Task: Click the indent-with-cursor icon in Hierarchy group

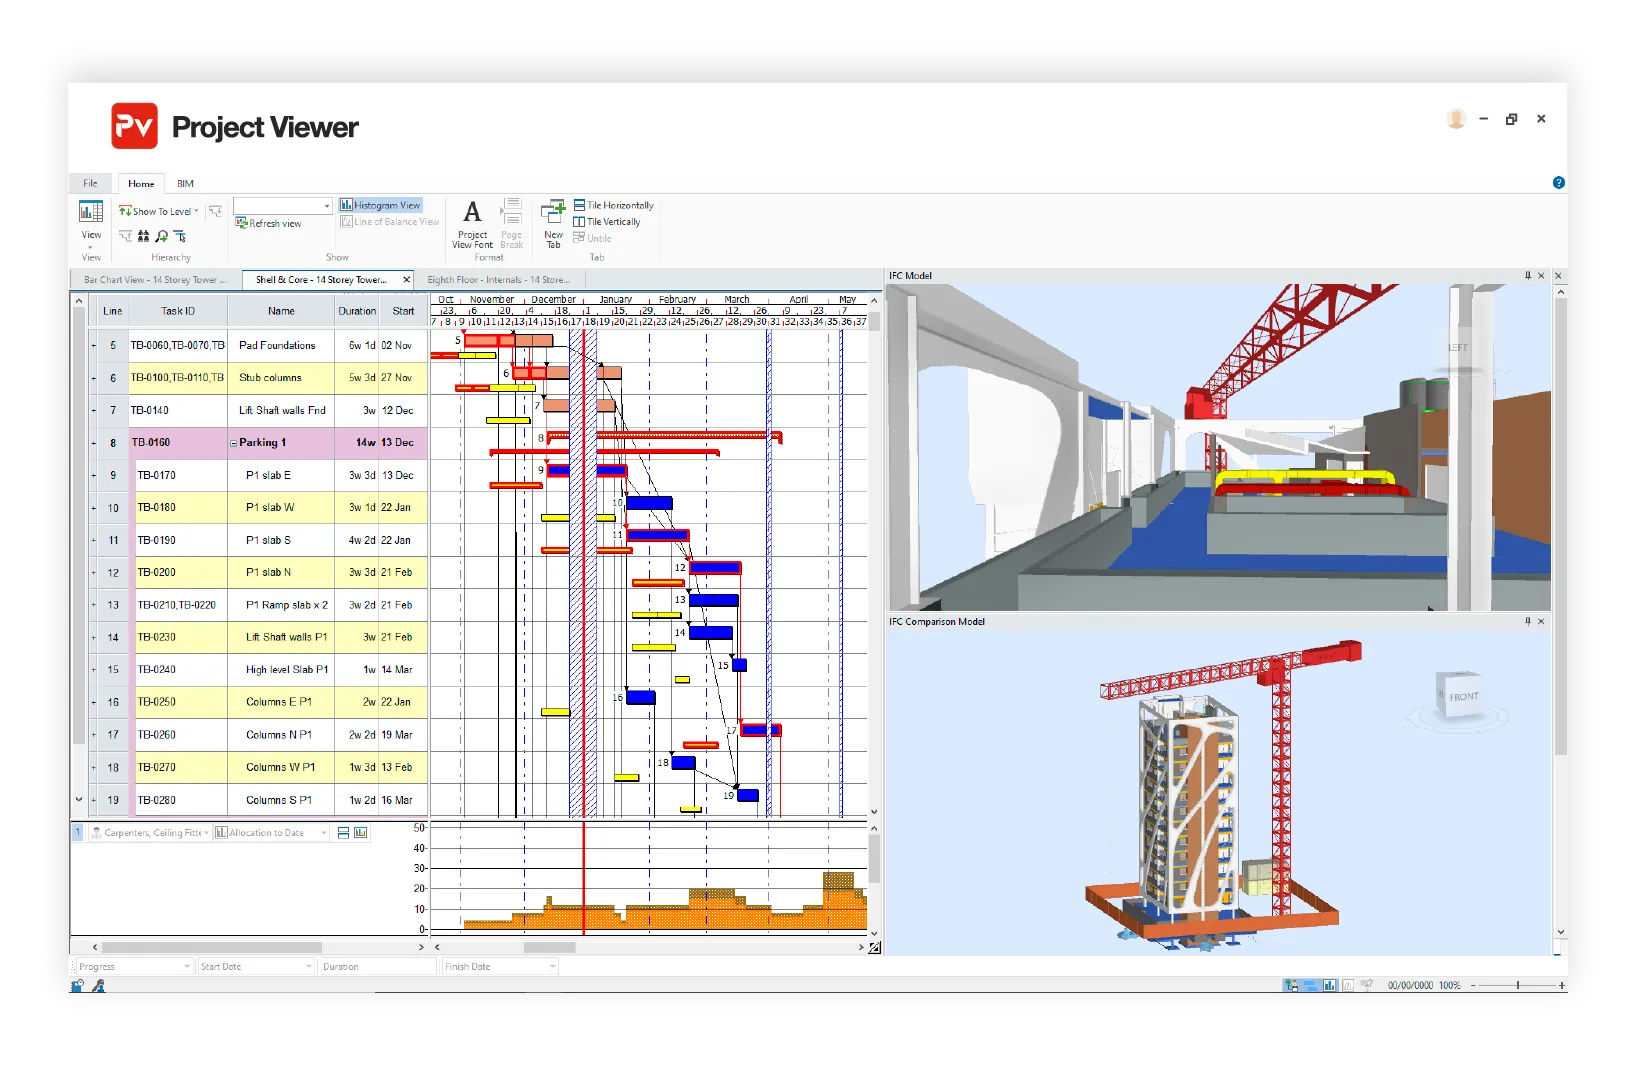Action: point(180,237)
